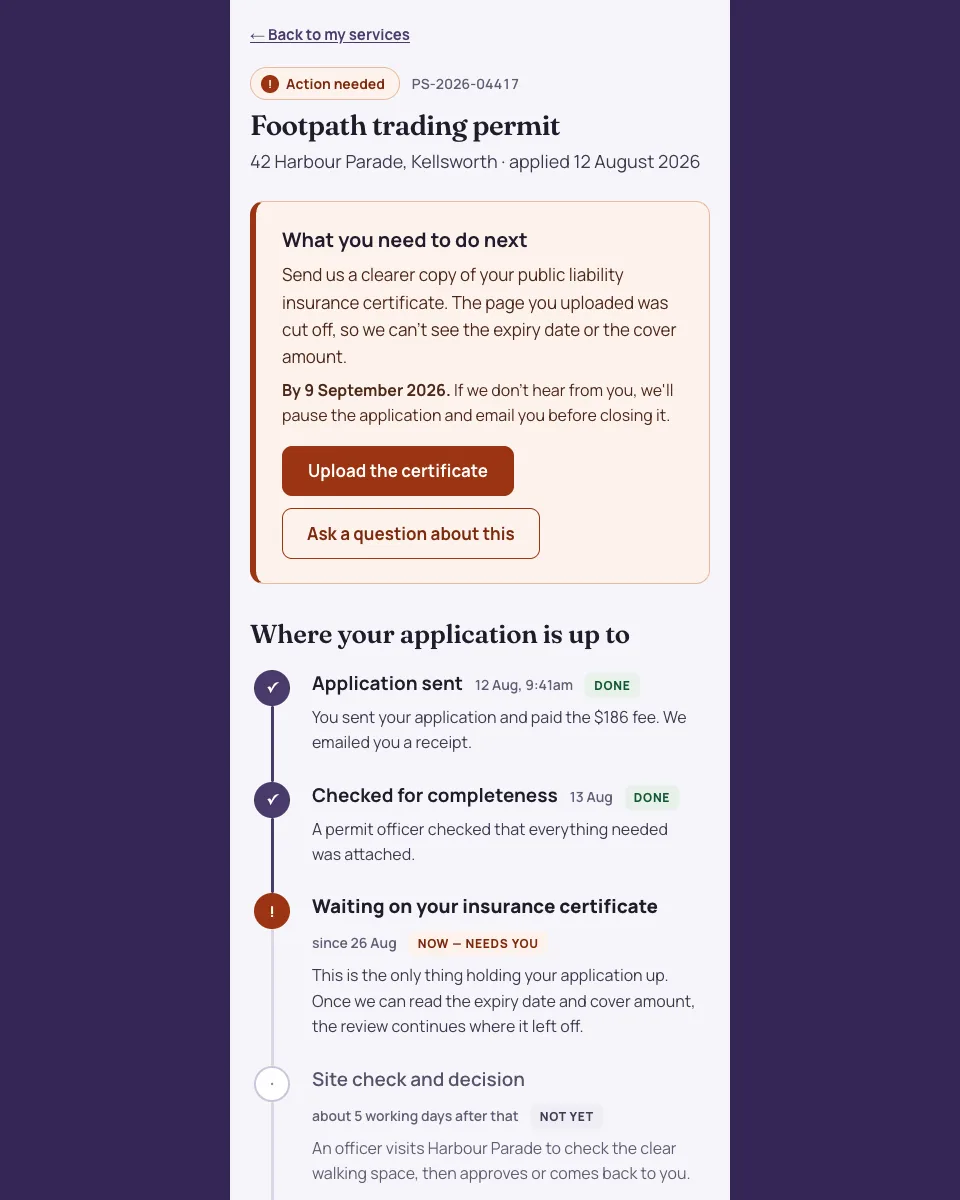Click the orange alert icon for insurance certificate step
The image size is (960, 1200).
click(272, 911)
